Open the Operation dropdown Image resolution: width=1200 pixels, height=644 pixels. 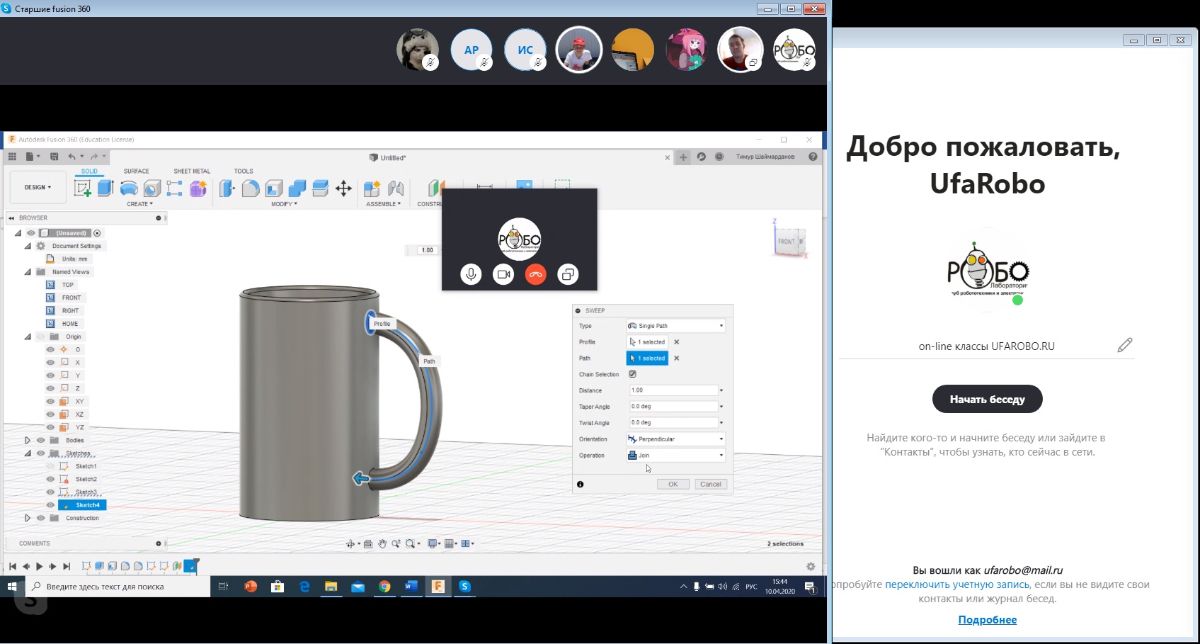(675, 455)
